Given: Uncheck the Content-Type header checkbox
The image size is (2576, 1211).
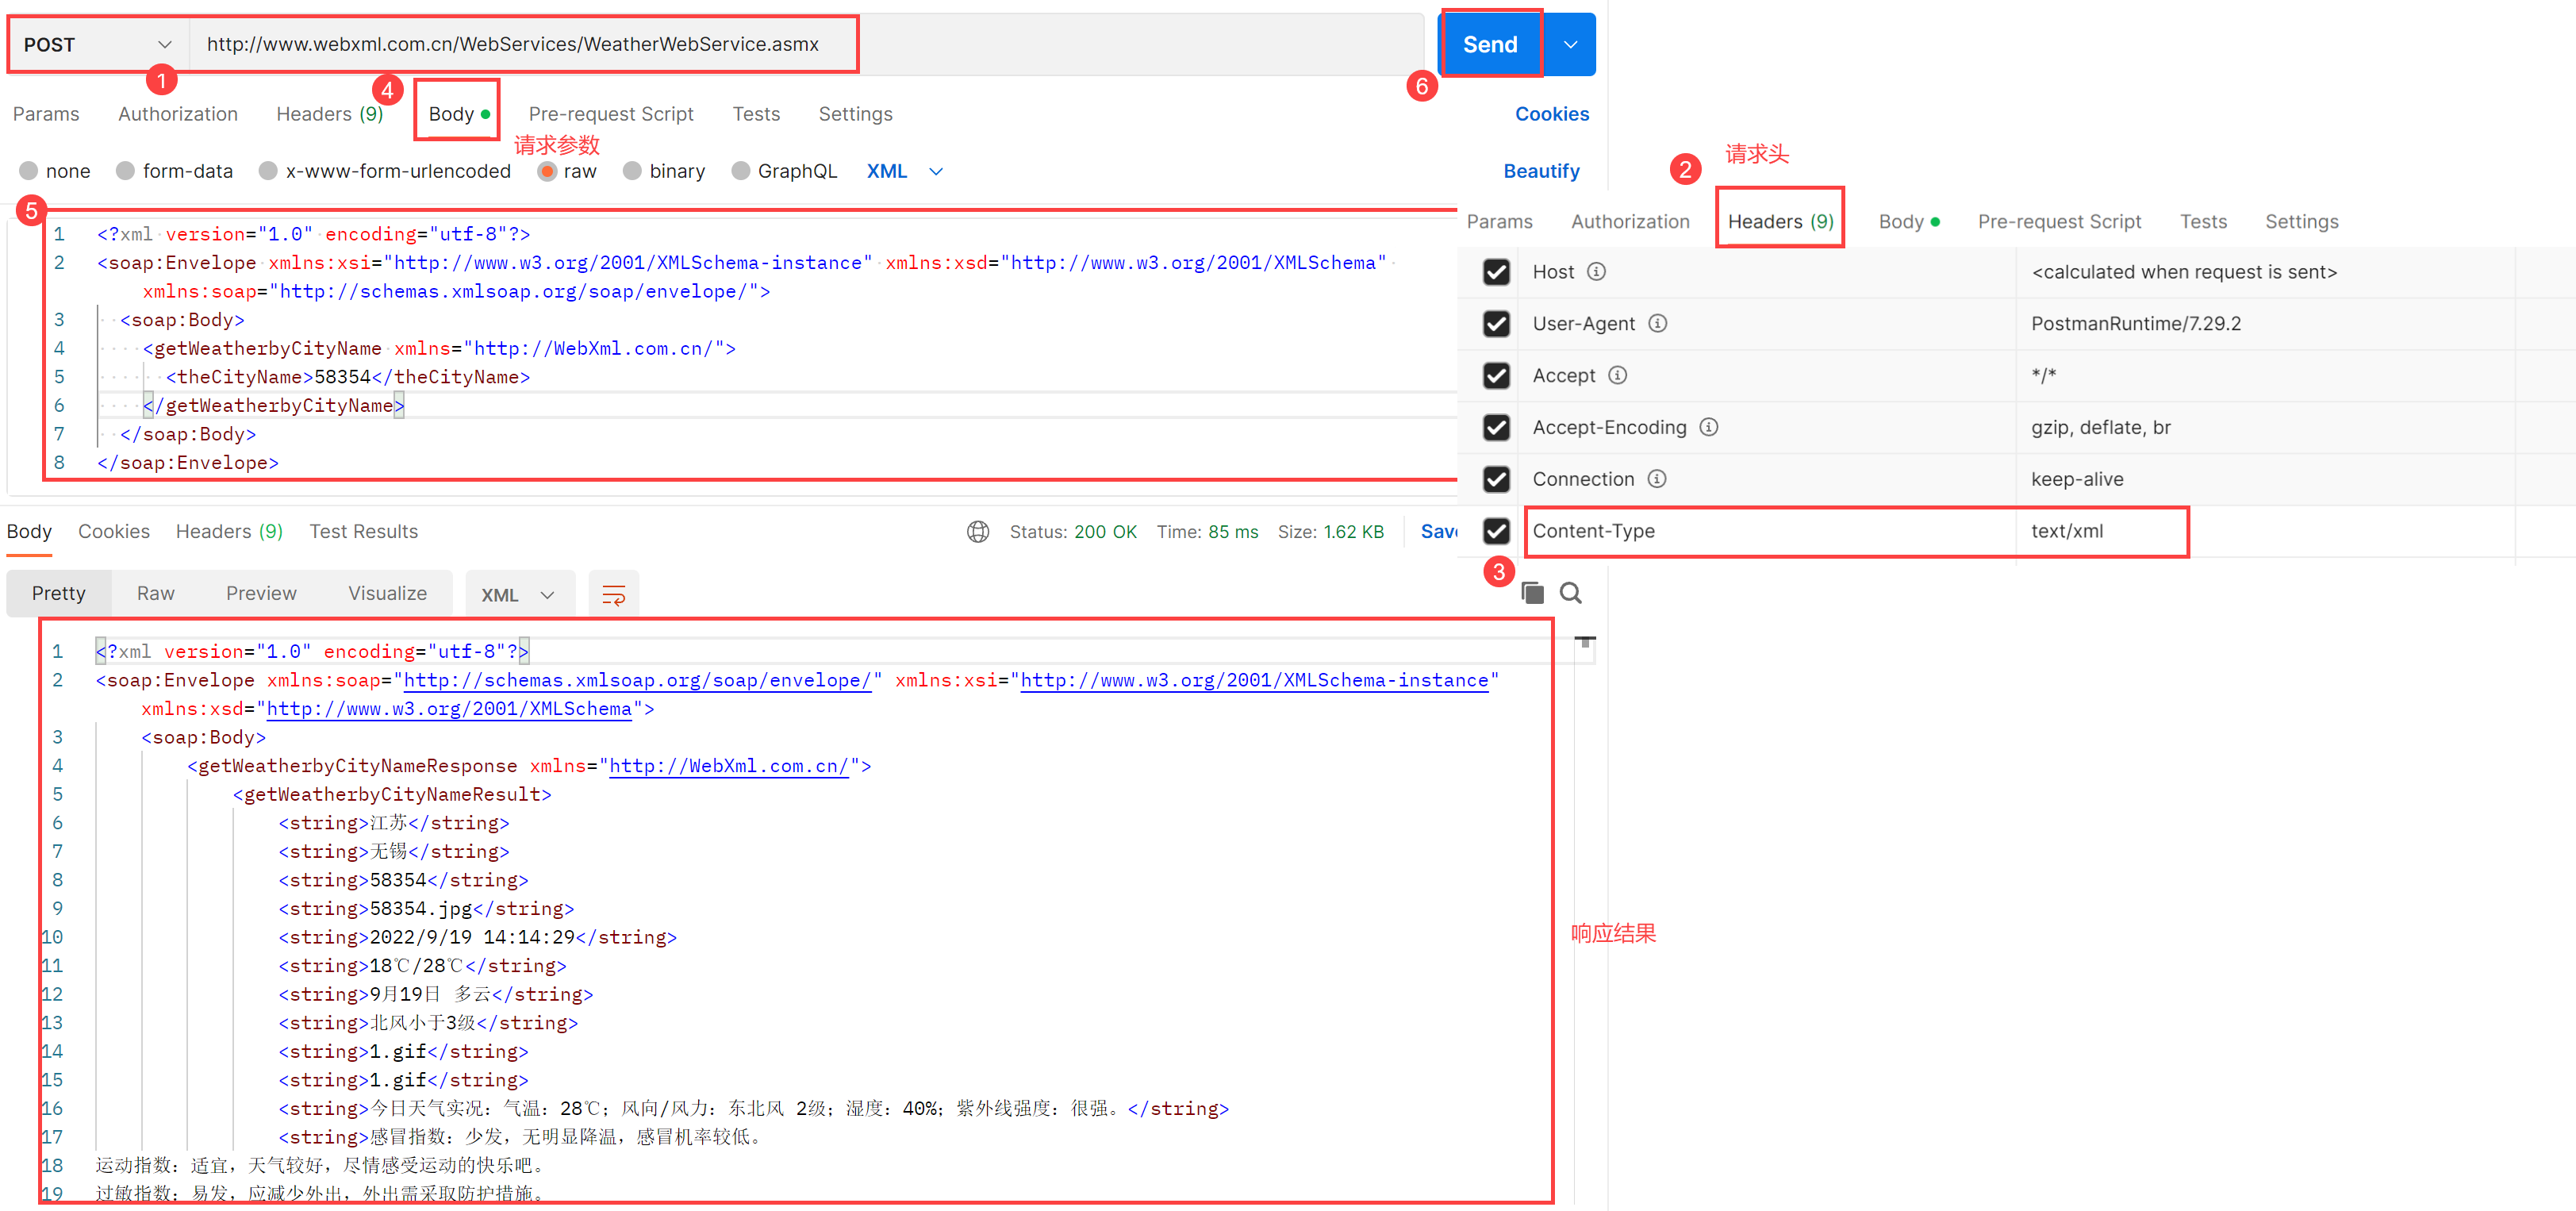Looking at the screenshot, I should tap(1496, 531).
